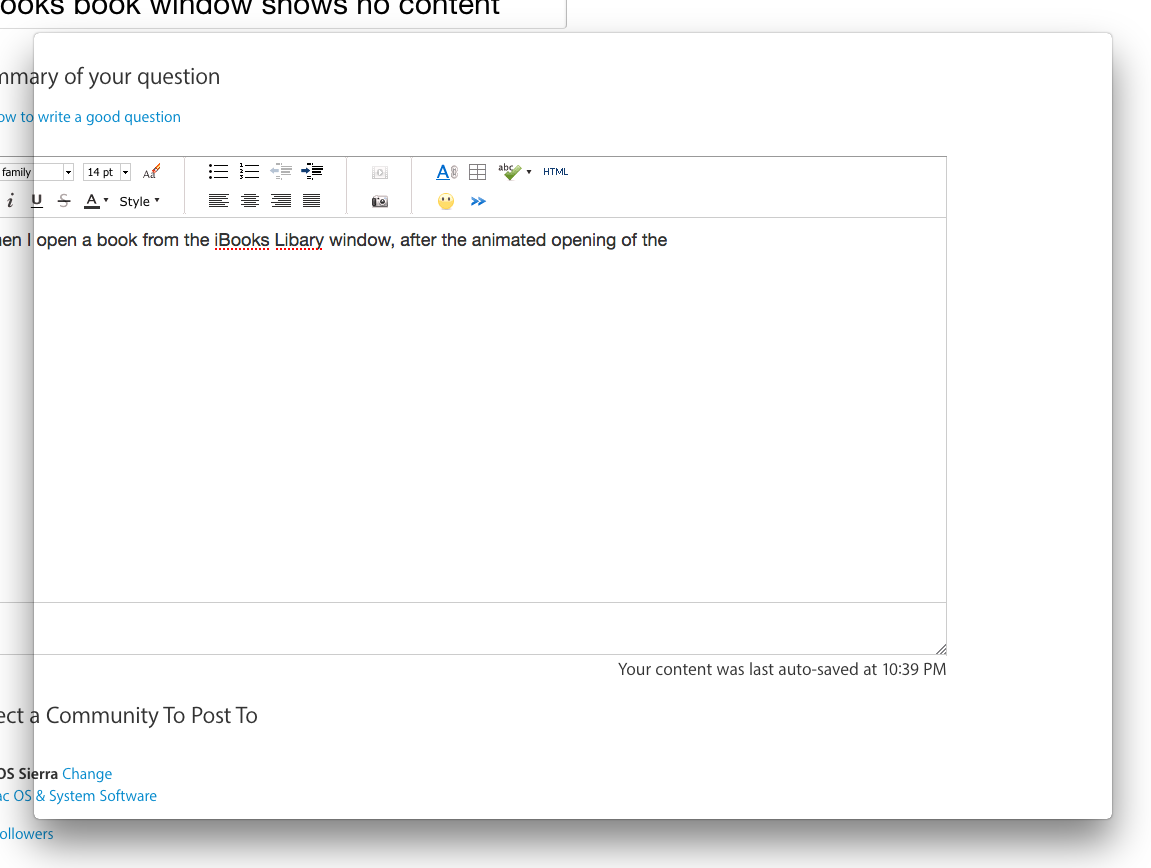Insert a bulleted list
Screen dimensions: 1151x868
(x=218, y=172)
